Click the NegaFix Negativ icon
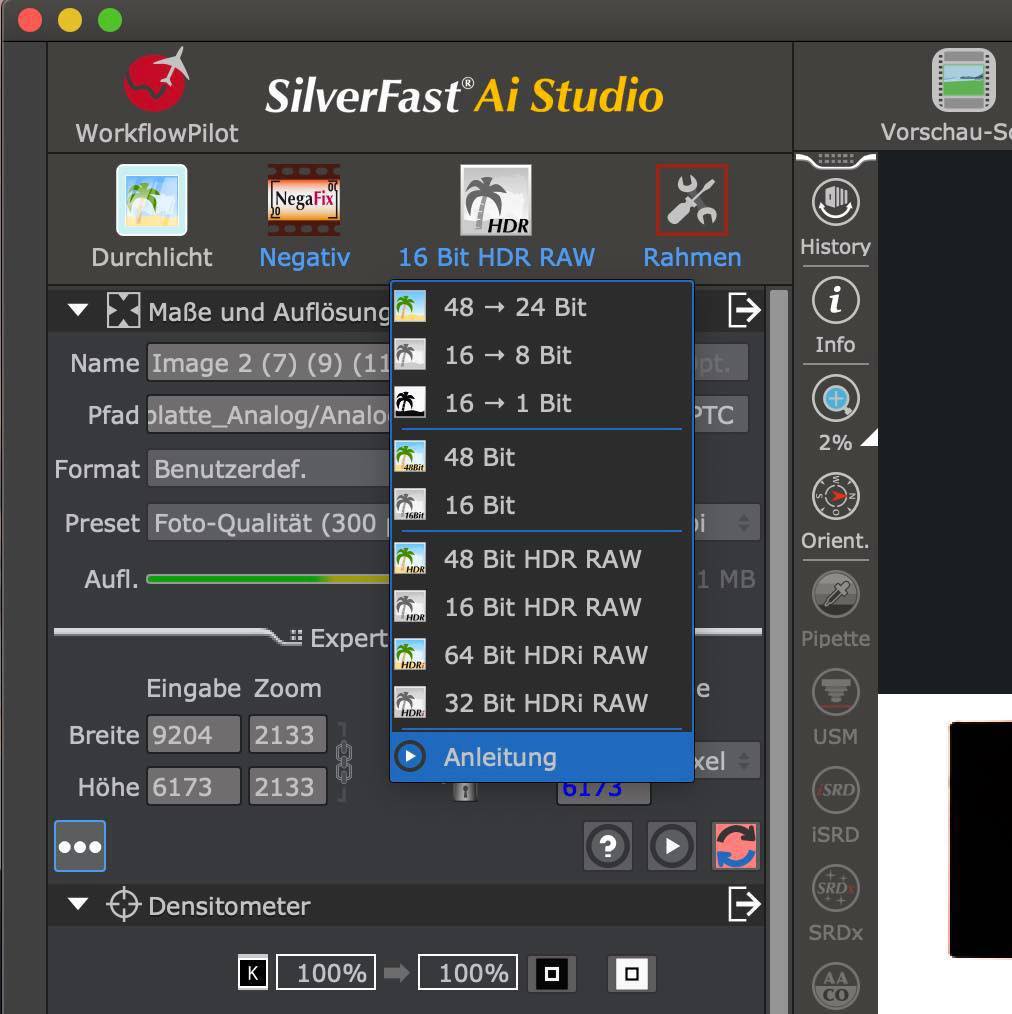Screen dimensions: 1012x1014 (x=304, y=200)
